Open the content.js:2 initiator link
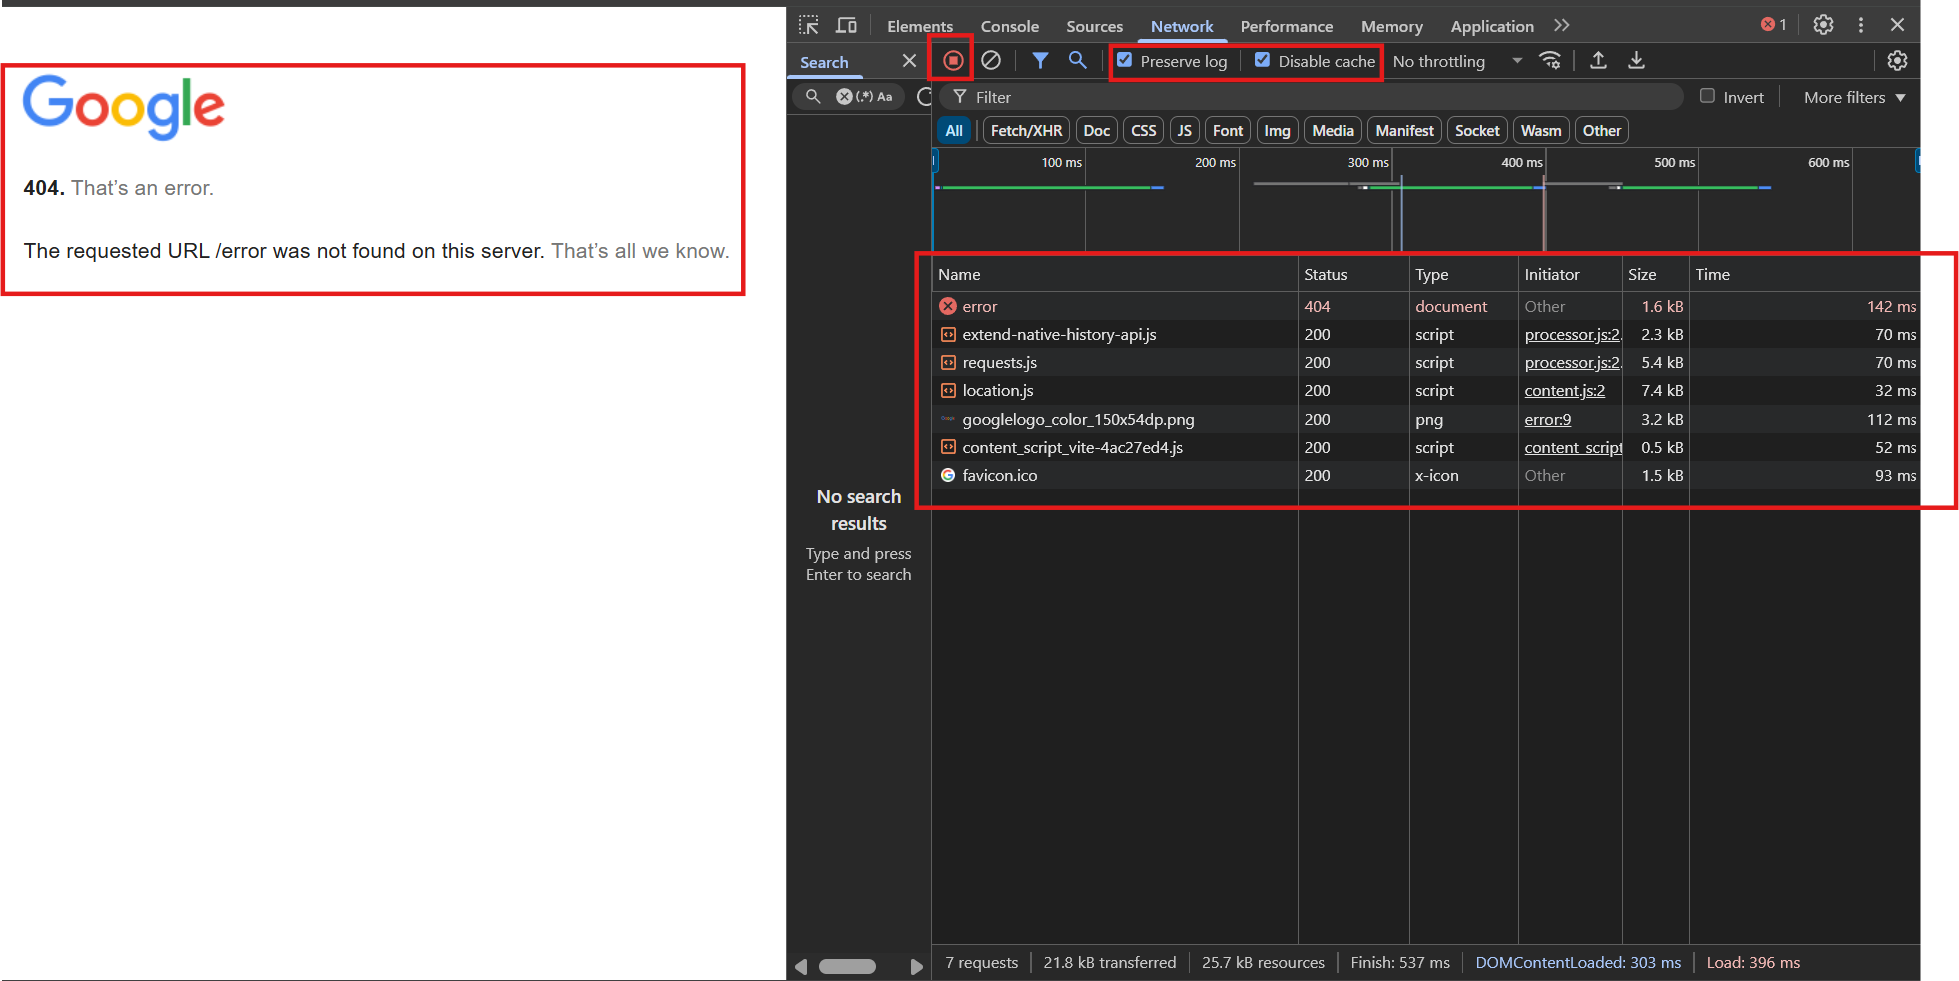This screenshot has height=981, width=1959. tap(1564, 391)
